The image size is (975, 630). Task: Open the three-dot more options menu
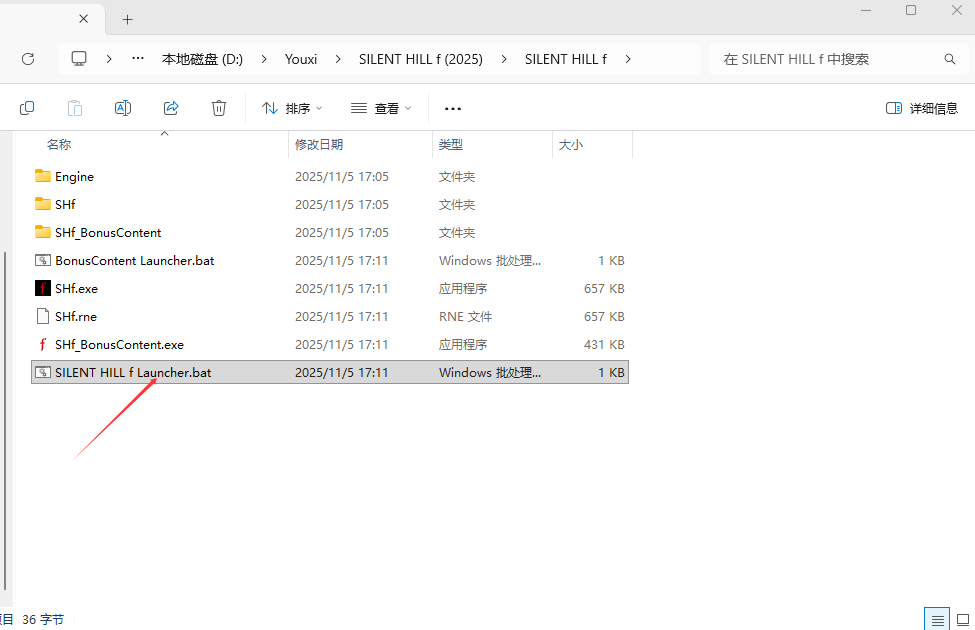point(453,108)
